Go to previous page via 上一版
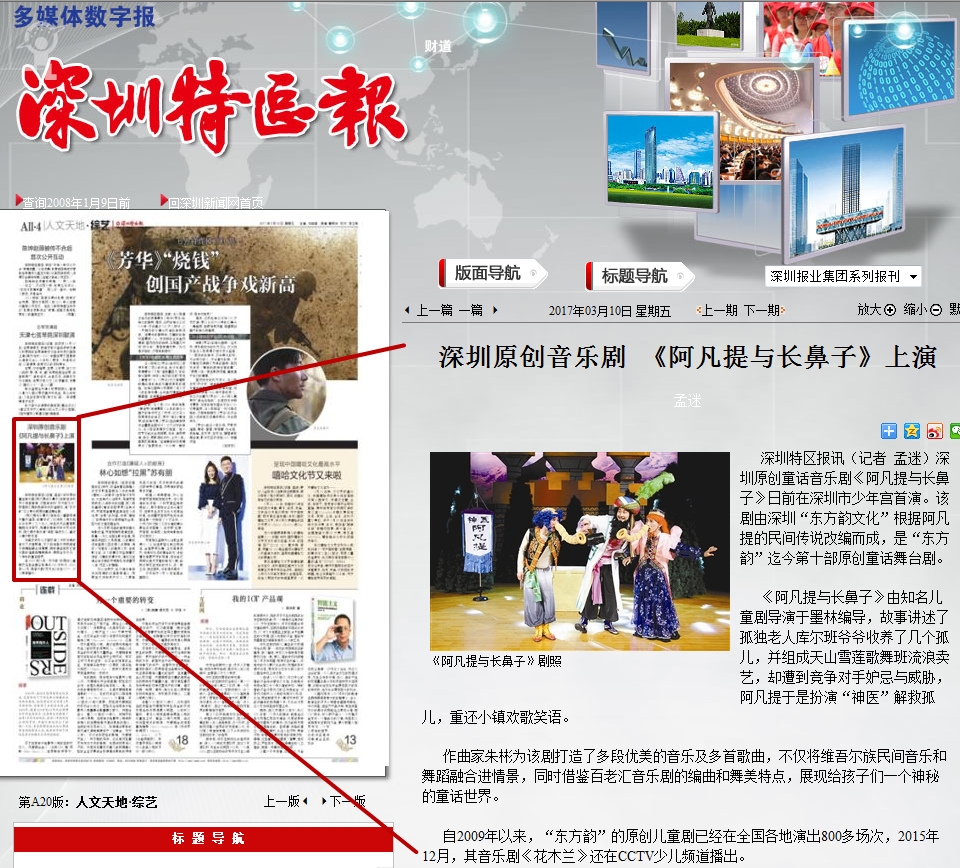 (x=287, y=801)
